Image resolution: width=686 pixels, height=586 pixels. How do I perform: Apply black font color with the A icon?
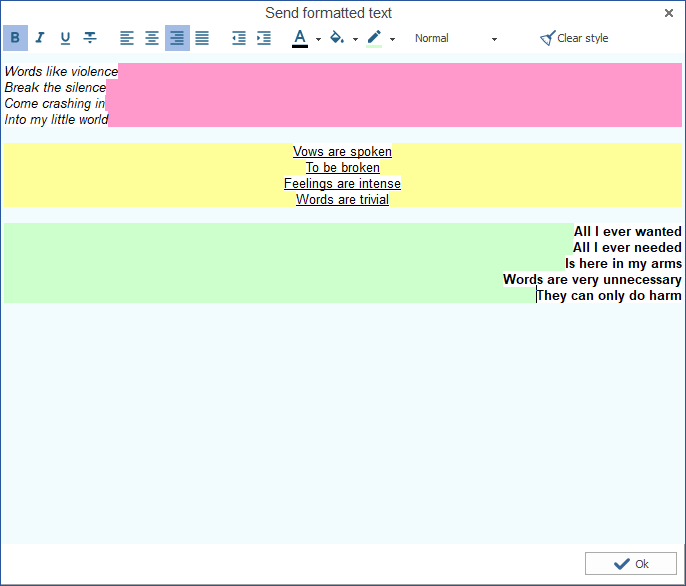tap(300, 38)
